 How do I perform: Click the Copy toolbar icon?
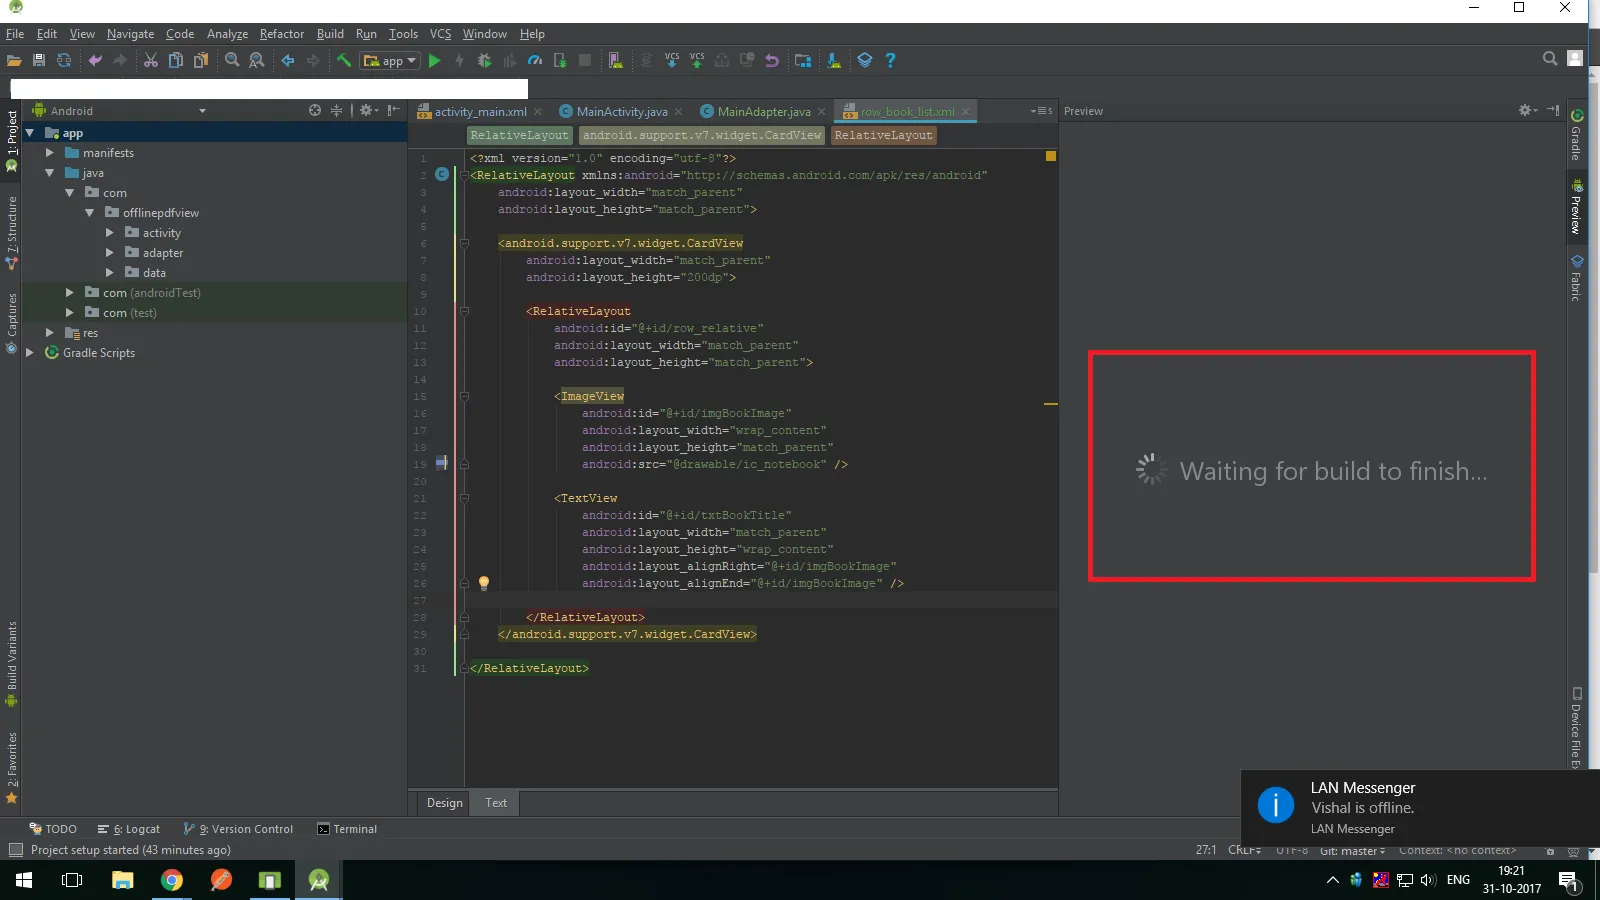tap(176, 60)
